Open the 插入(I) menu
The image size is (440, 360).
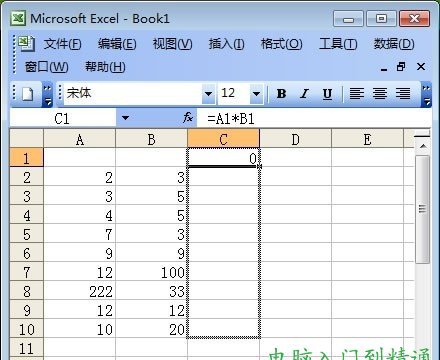click(226, 44)
